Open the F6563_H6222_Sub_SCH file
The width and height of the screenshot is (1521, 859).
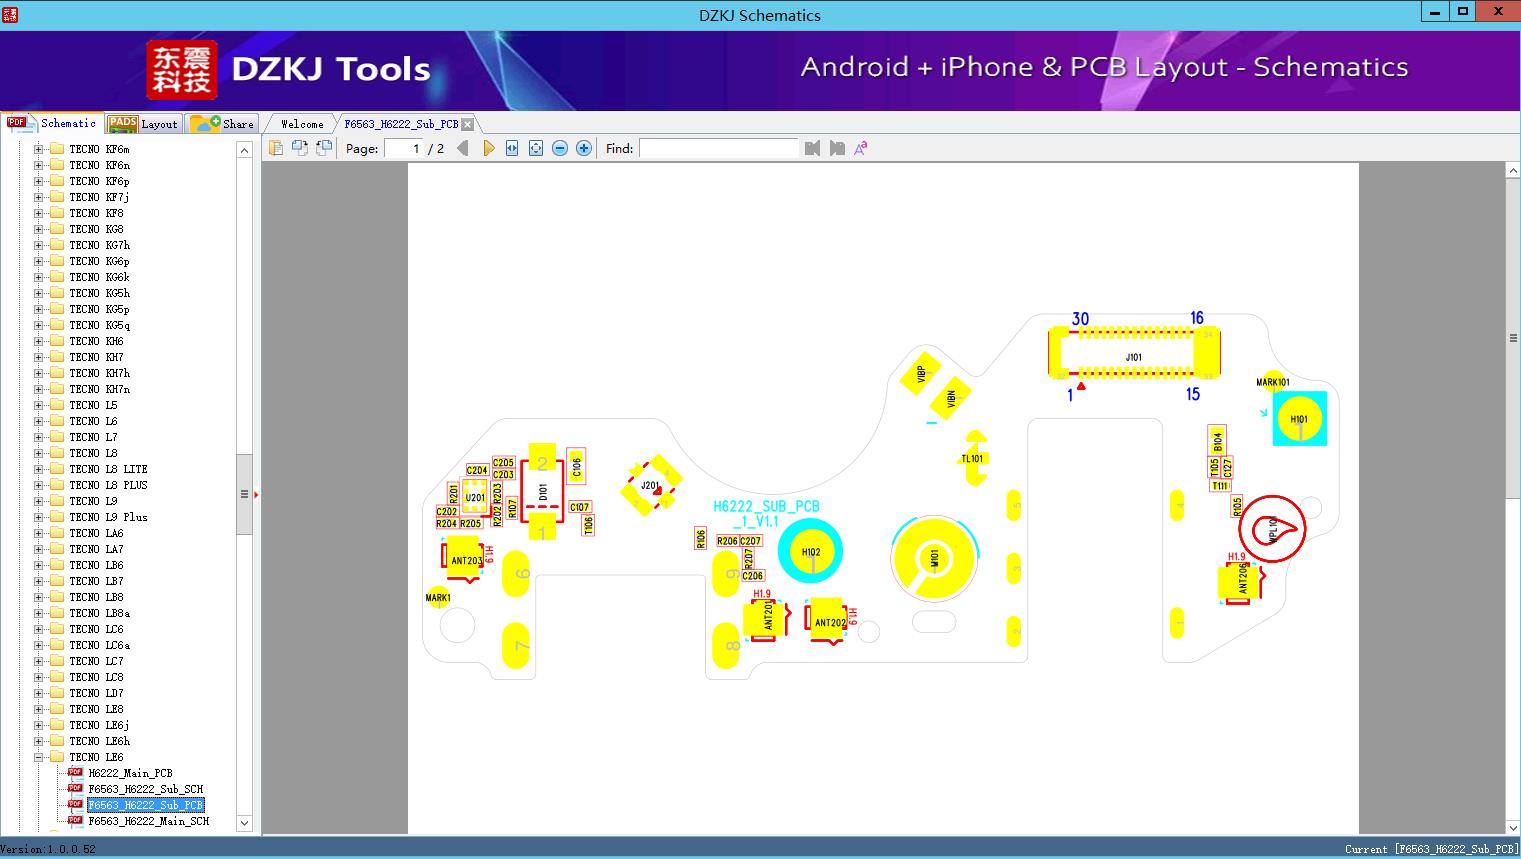146,789
